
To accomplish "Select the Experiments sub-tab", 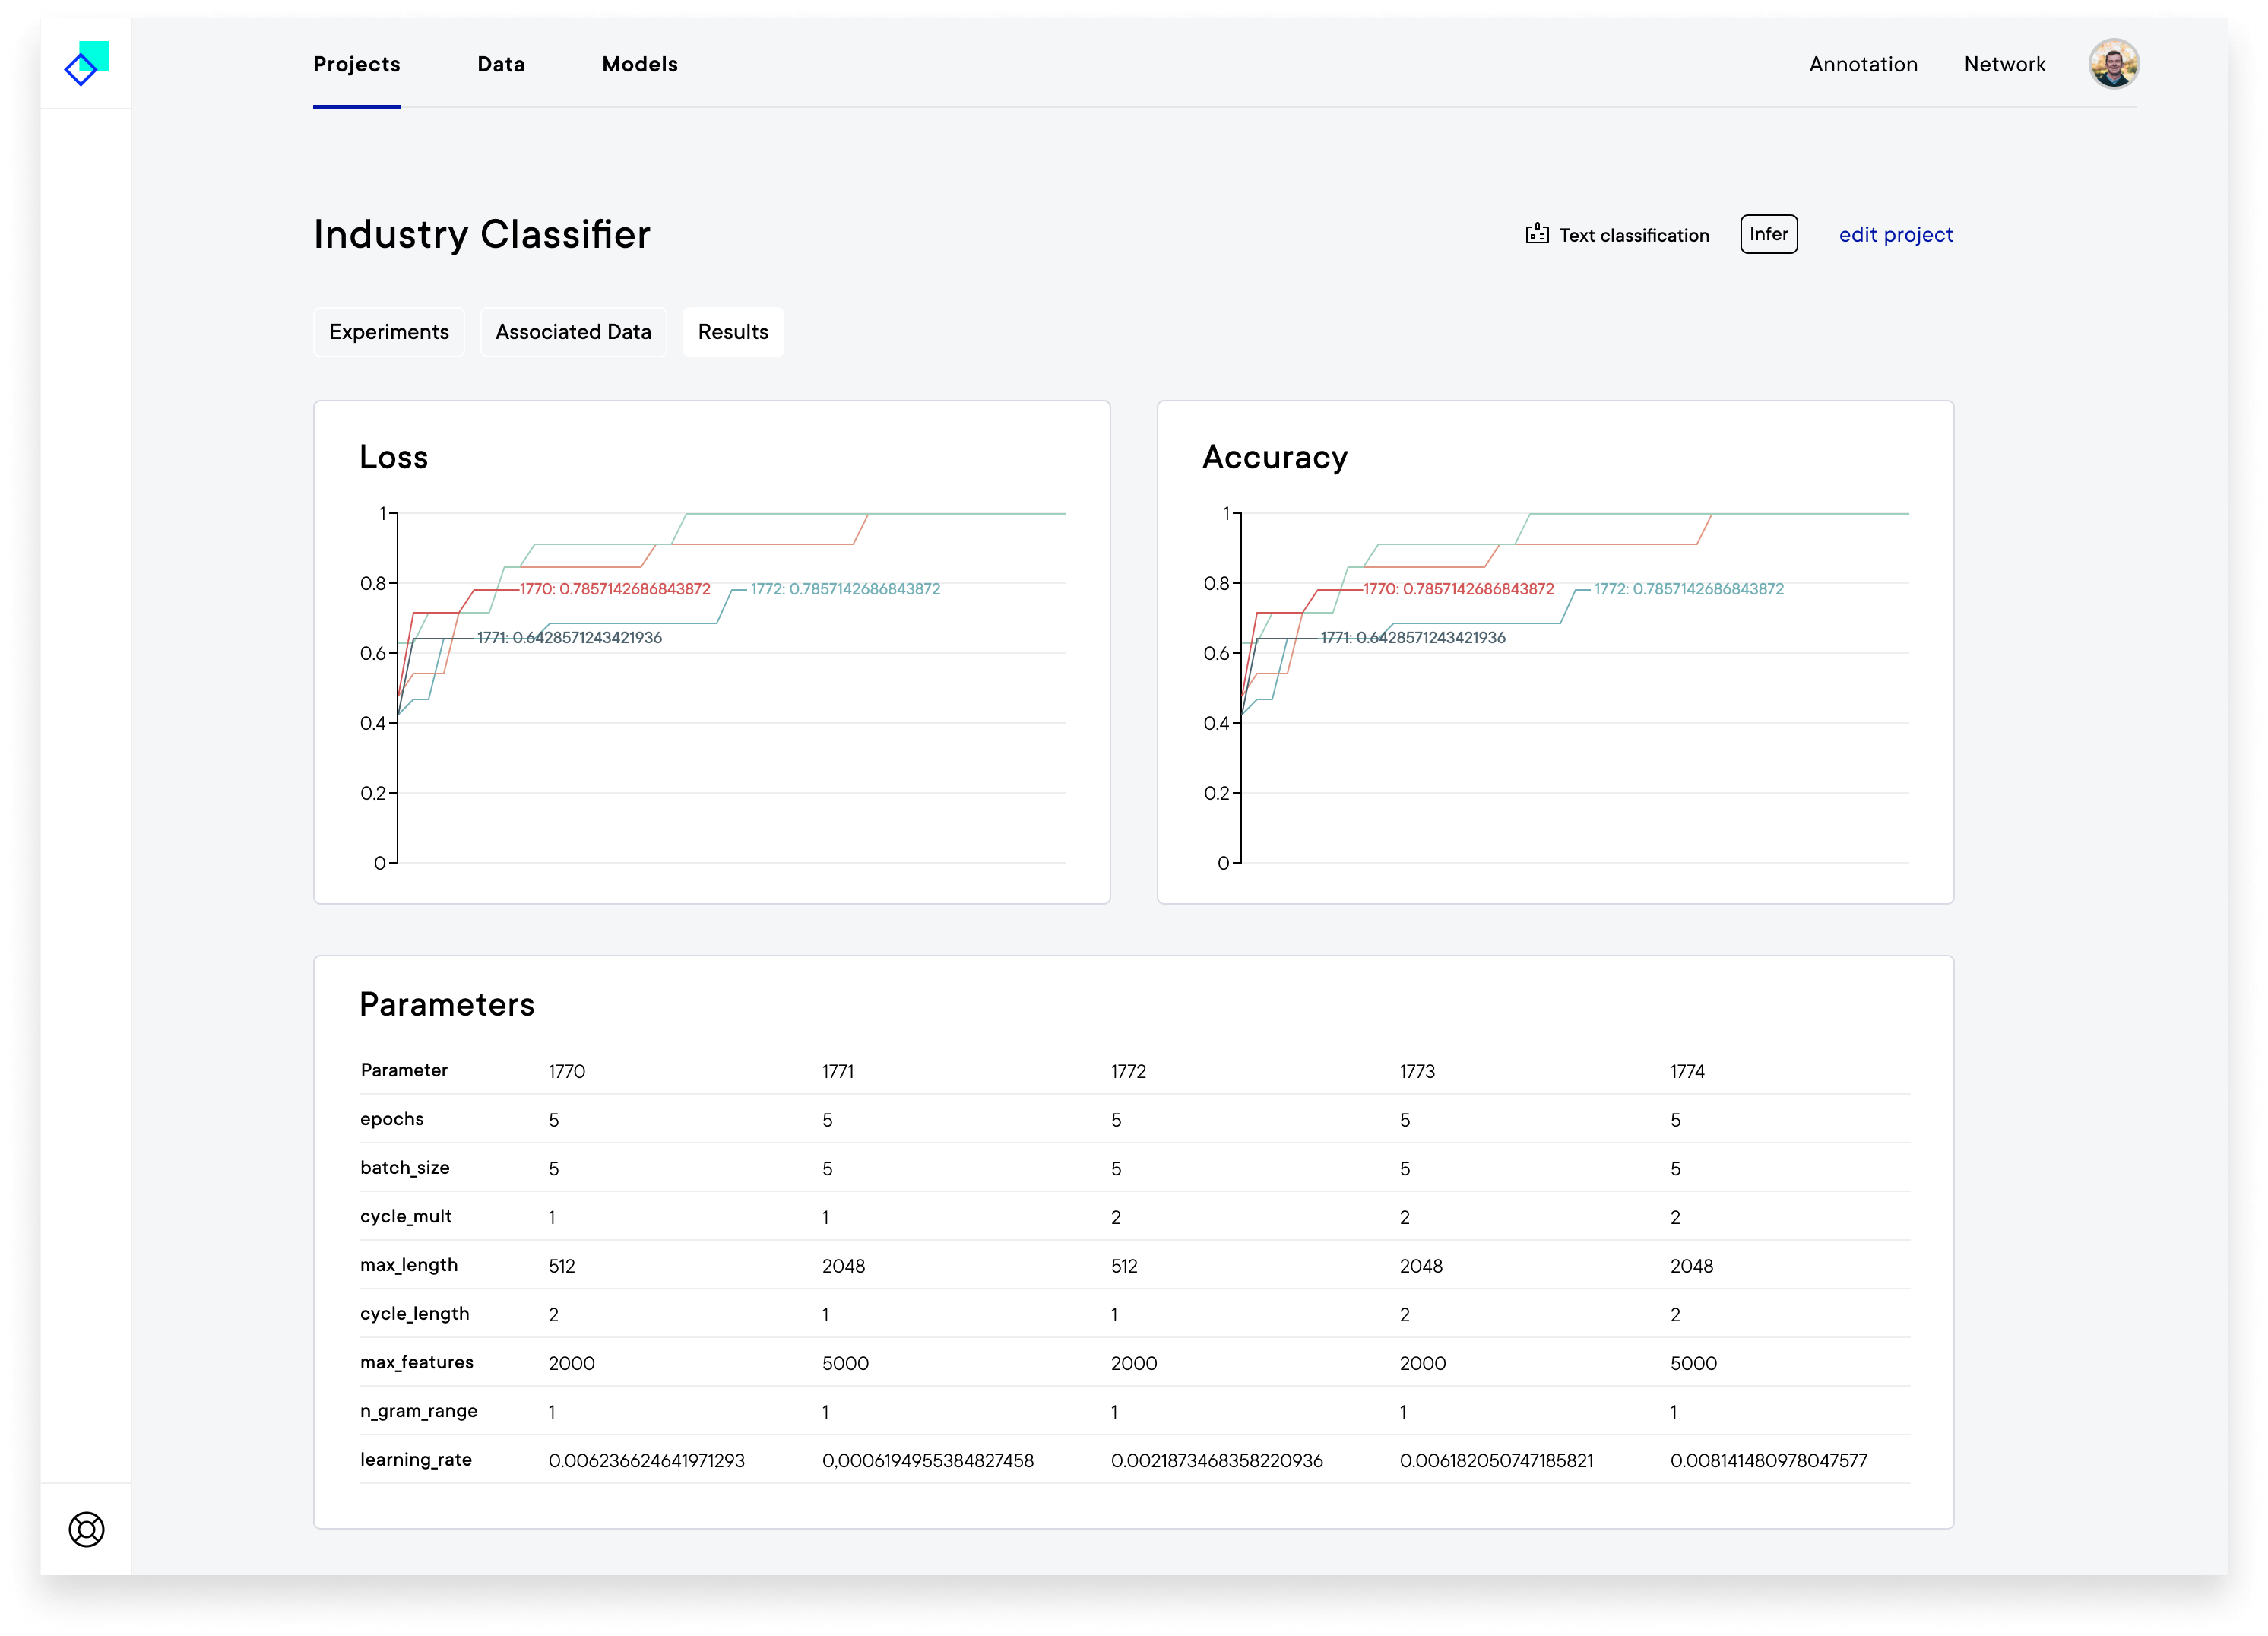I will click(x=389, y=332).
